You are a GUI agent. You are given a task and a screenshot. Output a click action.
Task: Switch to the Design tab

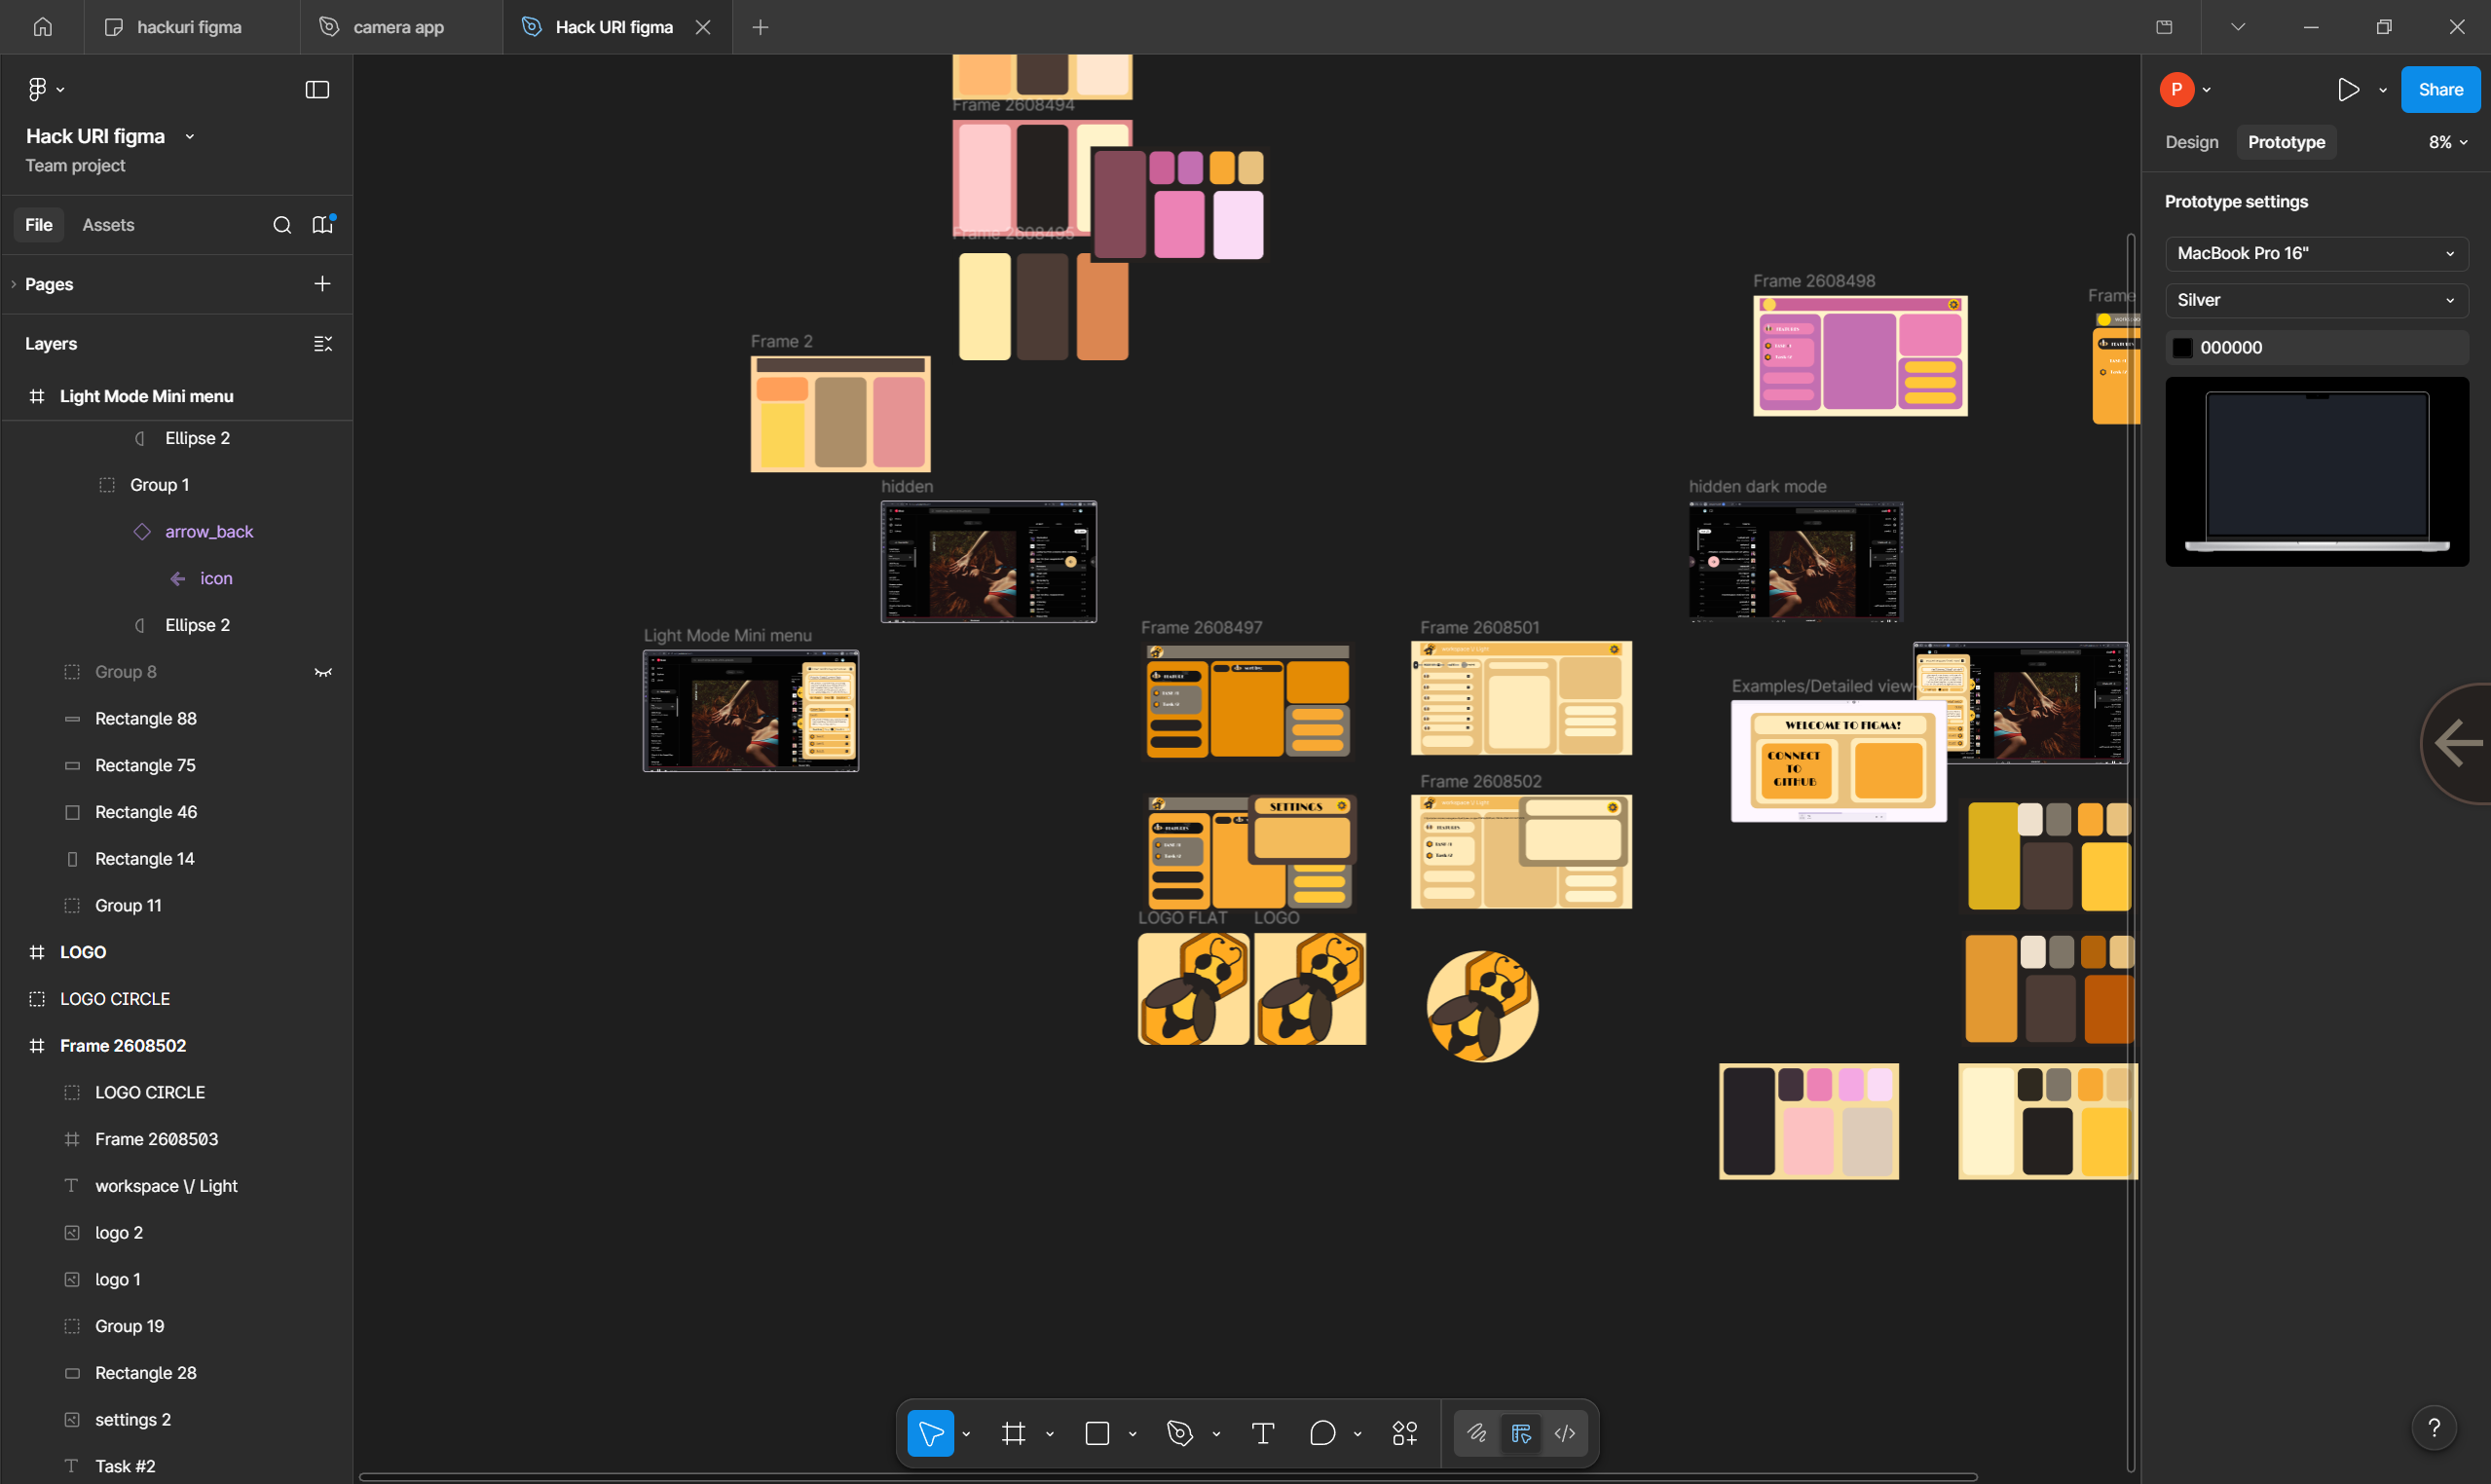pyautogui.click(x=2191, y=142)
